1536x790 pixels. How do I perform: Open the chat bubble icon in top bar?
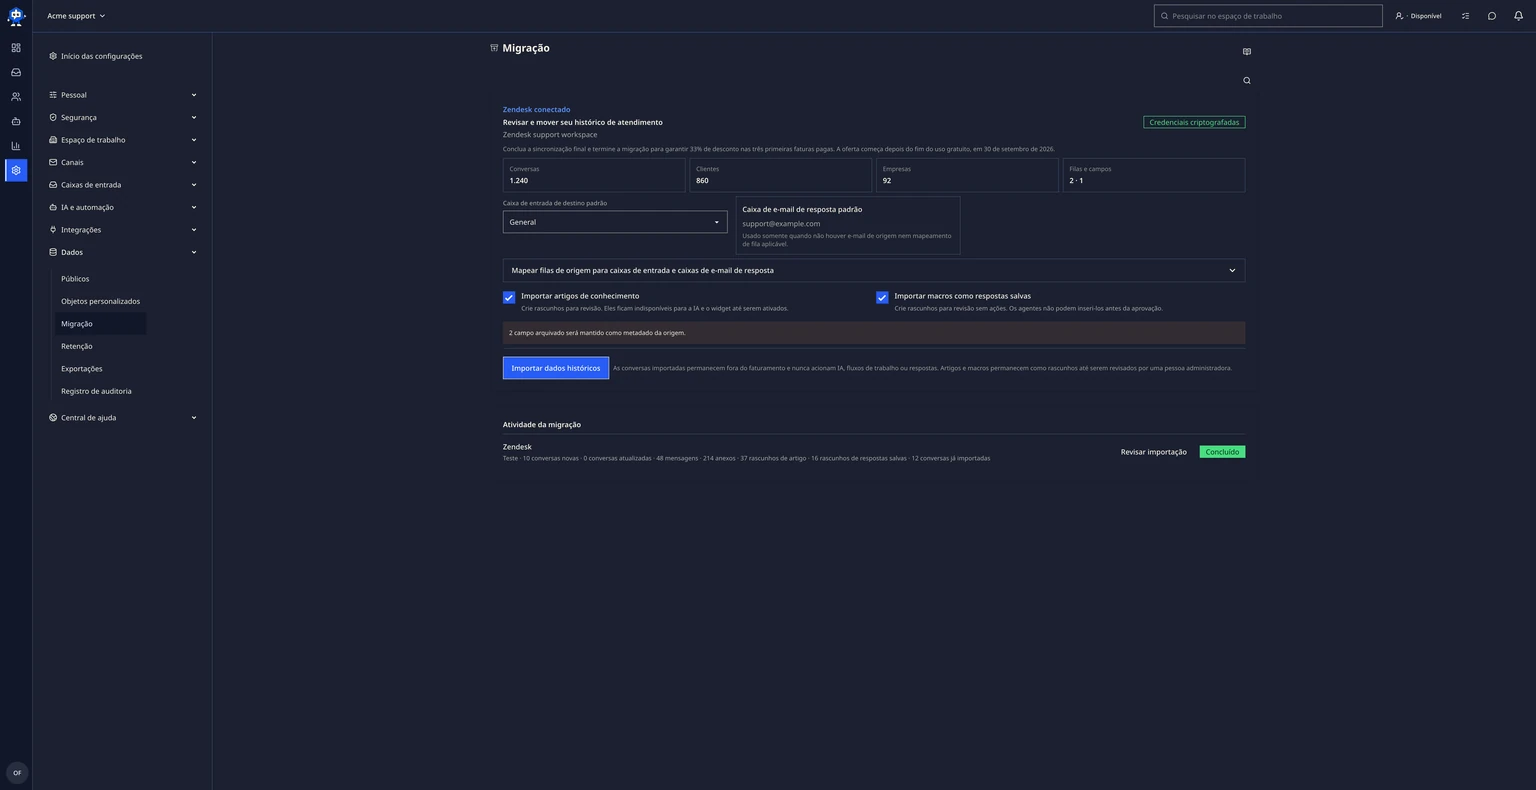pos(1492,16)
